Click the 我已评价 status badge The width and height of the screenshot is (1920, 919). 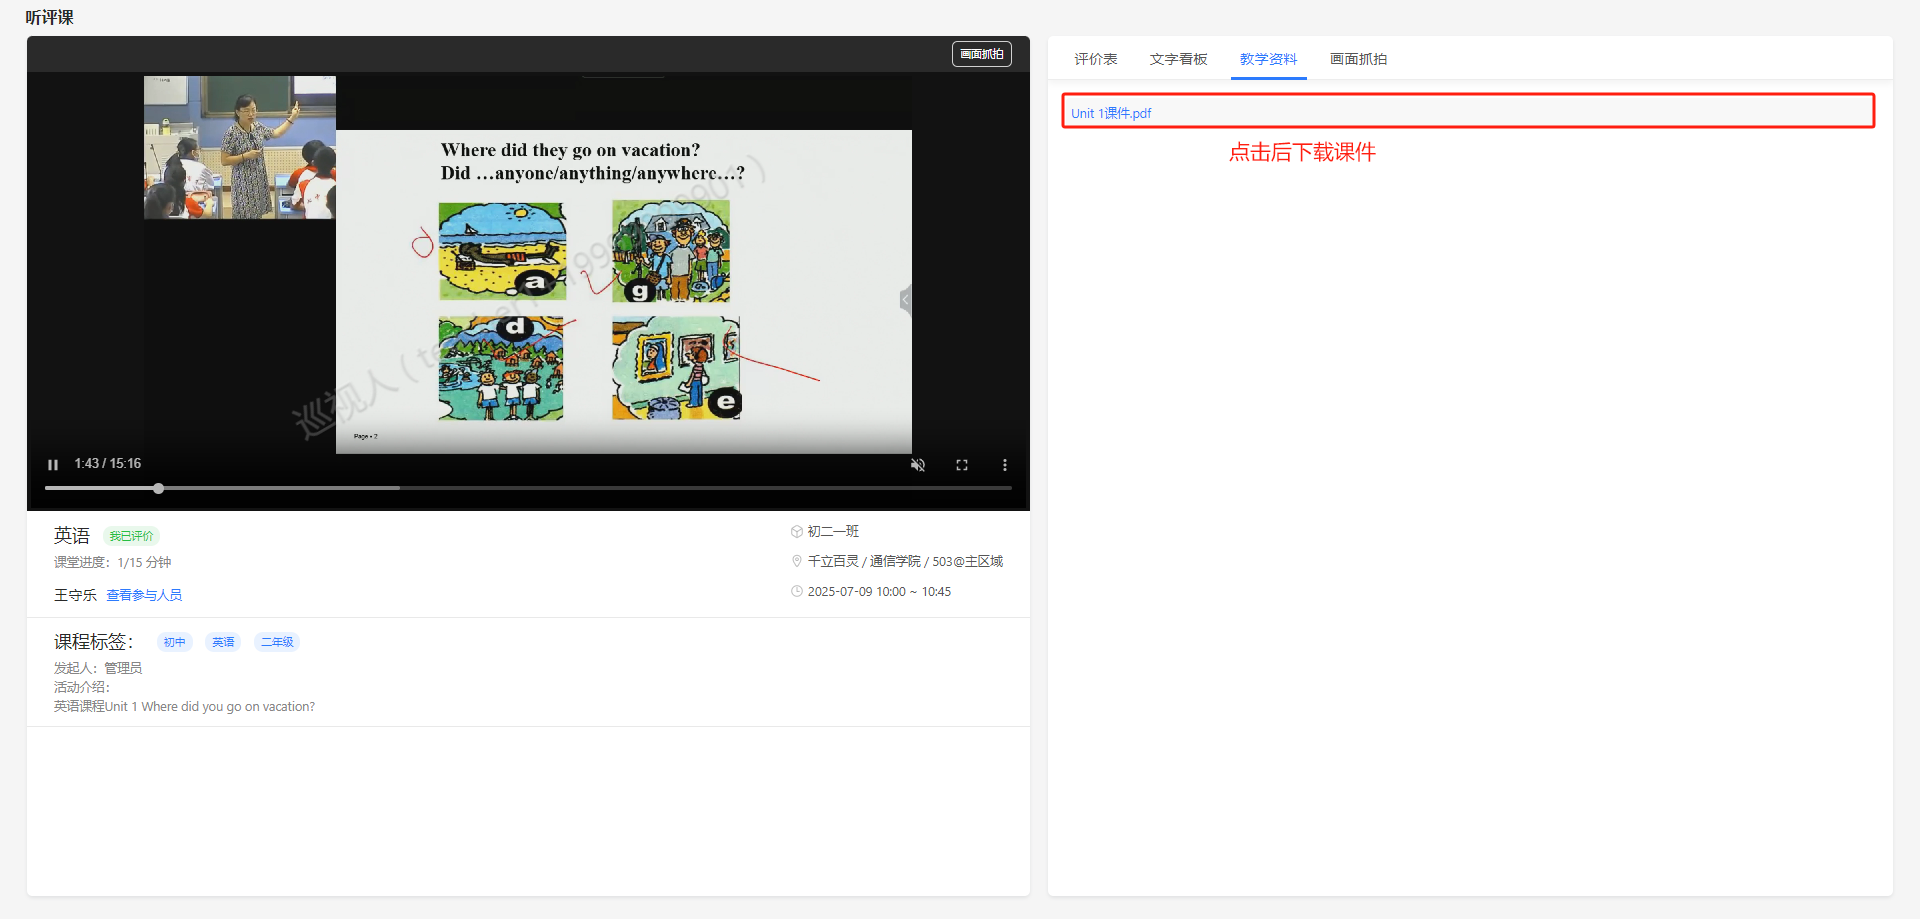point(131,536)
